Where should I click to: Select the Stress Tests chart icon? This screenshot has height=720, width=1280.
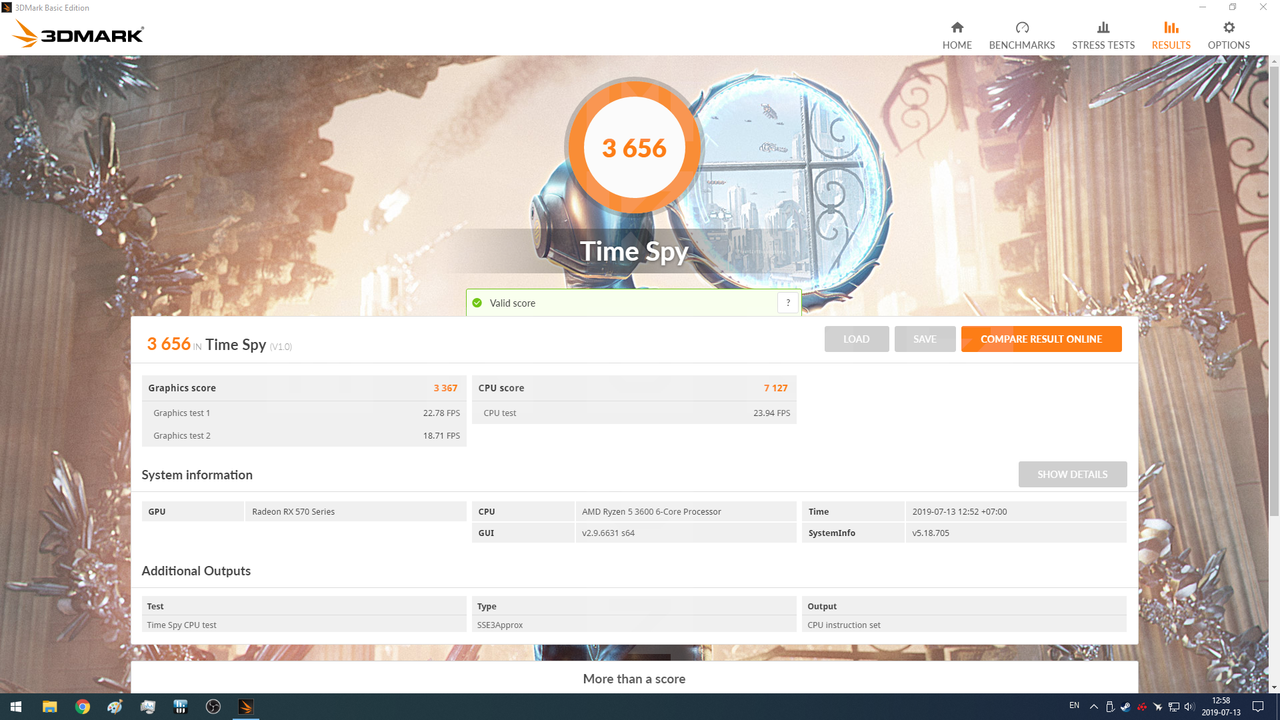click(1103, 31)
